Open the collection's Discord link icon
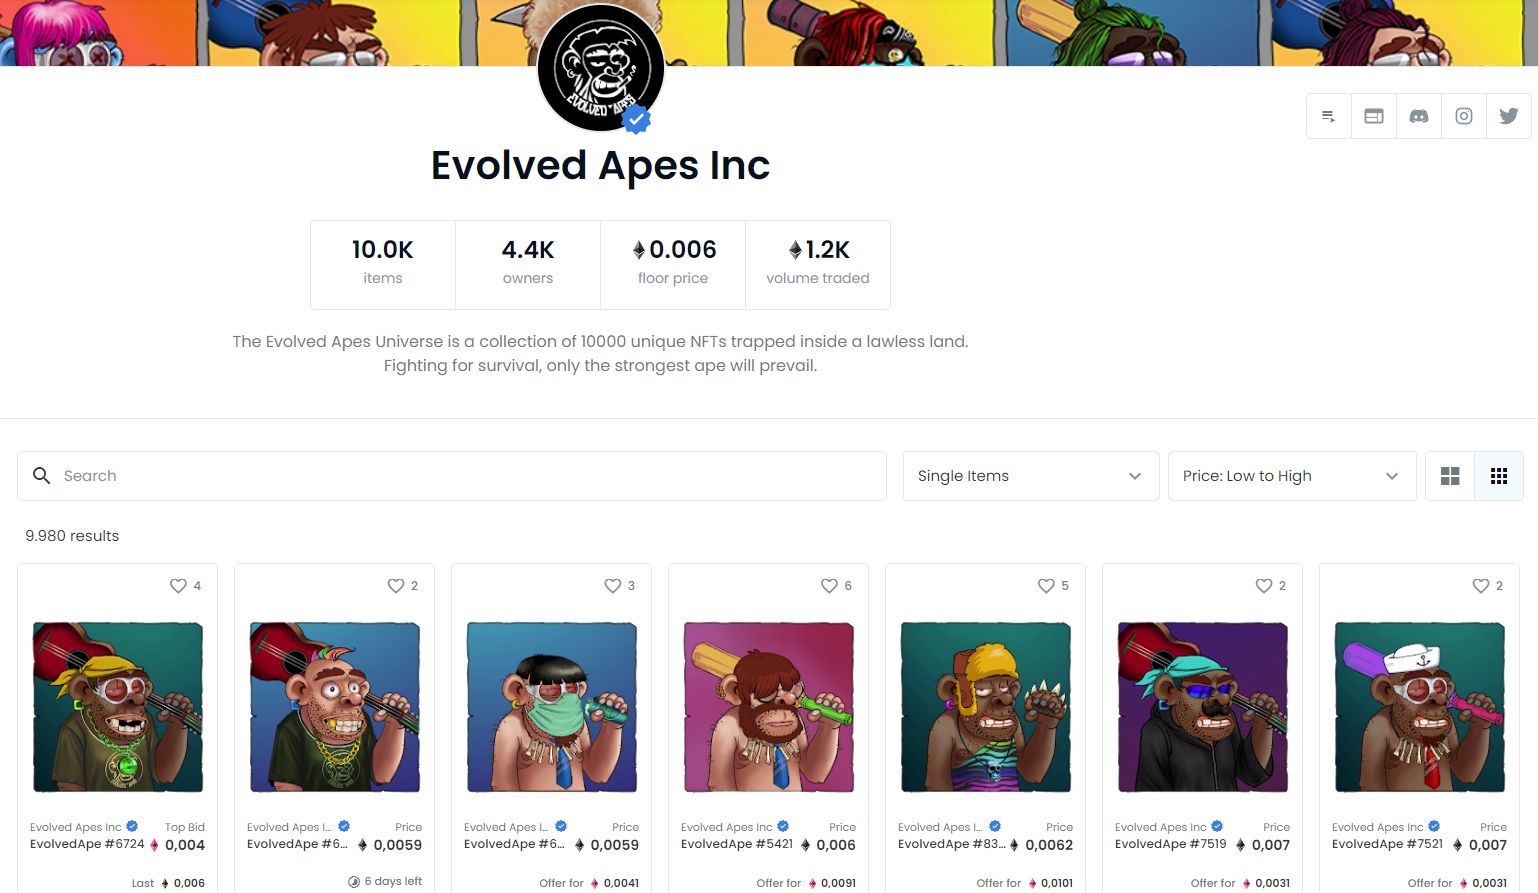Image resolution: width=1538 pixels, height=893 pixels. pyautogui.click(x=1418, y=116)
